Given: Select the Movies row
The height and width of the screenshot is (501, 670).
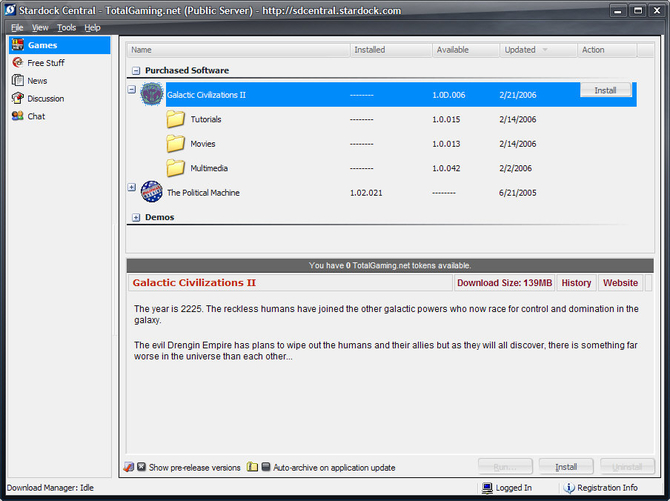Looking at the screenshot, I should pyautogui.click(x=382, y=144).
